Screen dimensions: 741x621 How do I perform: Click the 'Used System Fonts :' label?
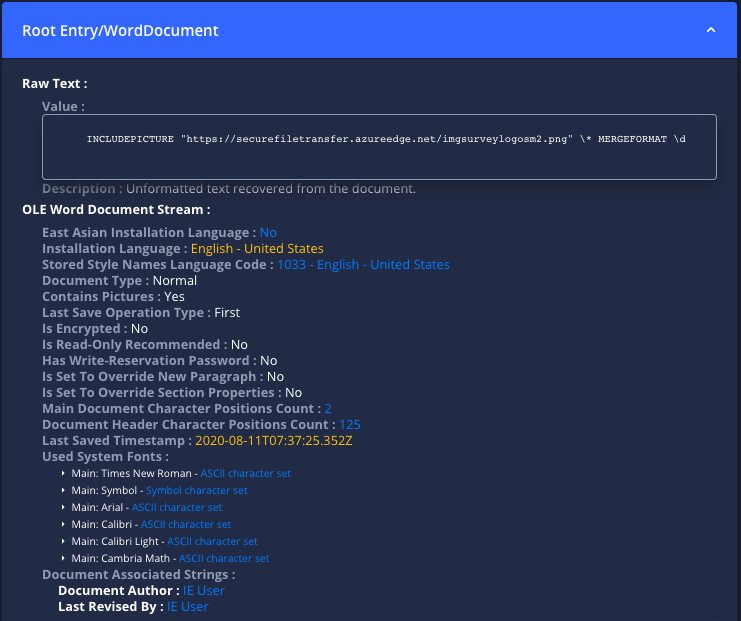click(x=105, y=457)
